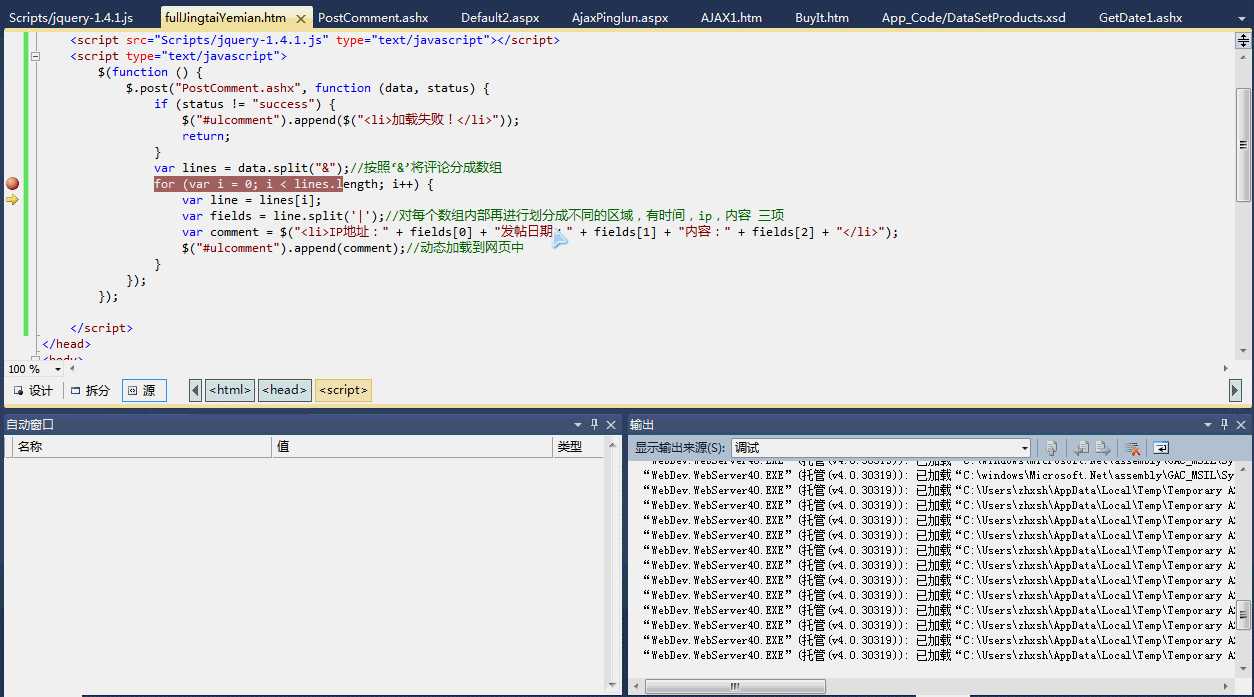Switch to Source (源) view

coord(144,390)
